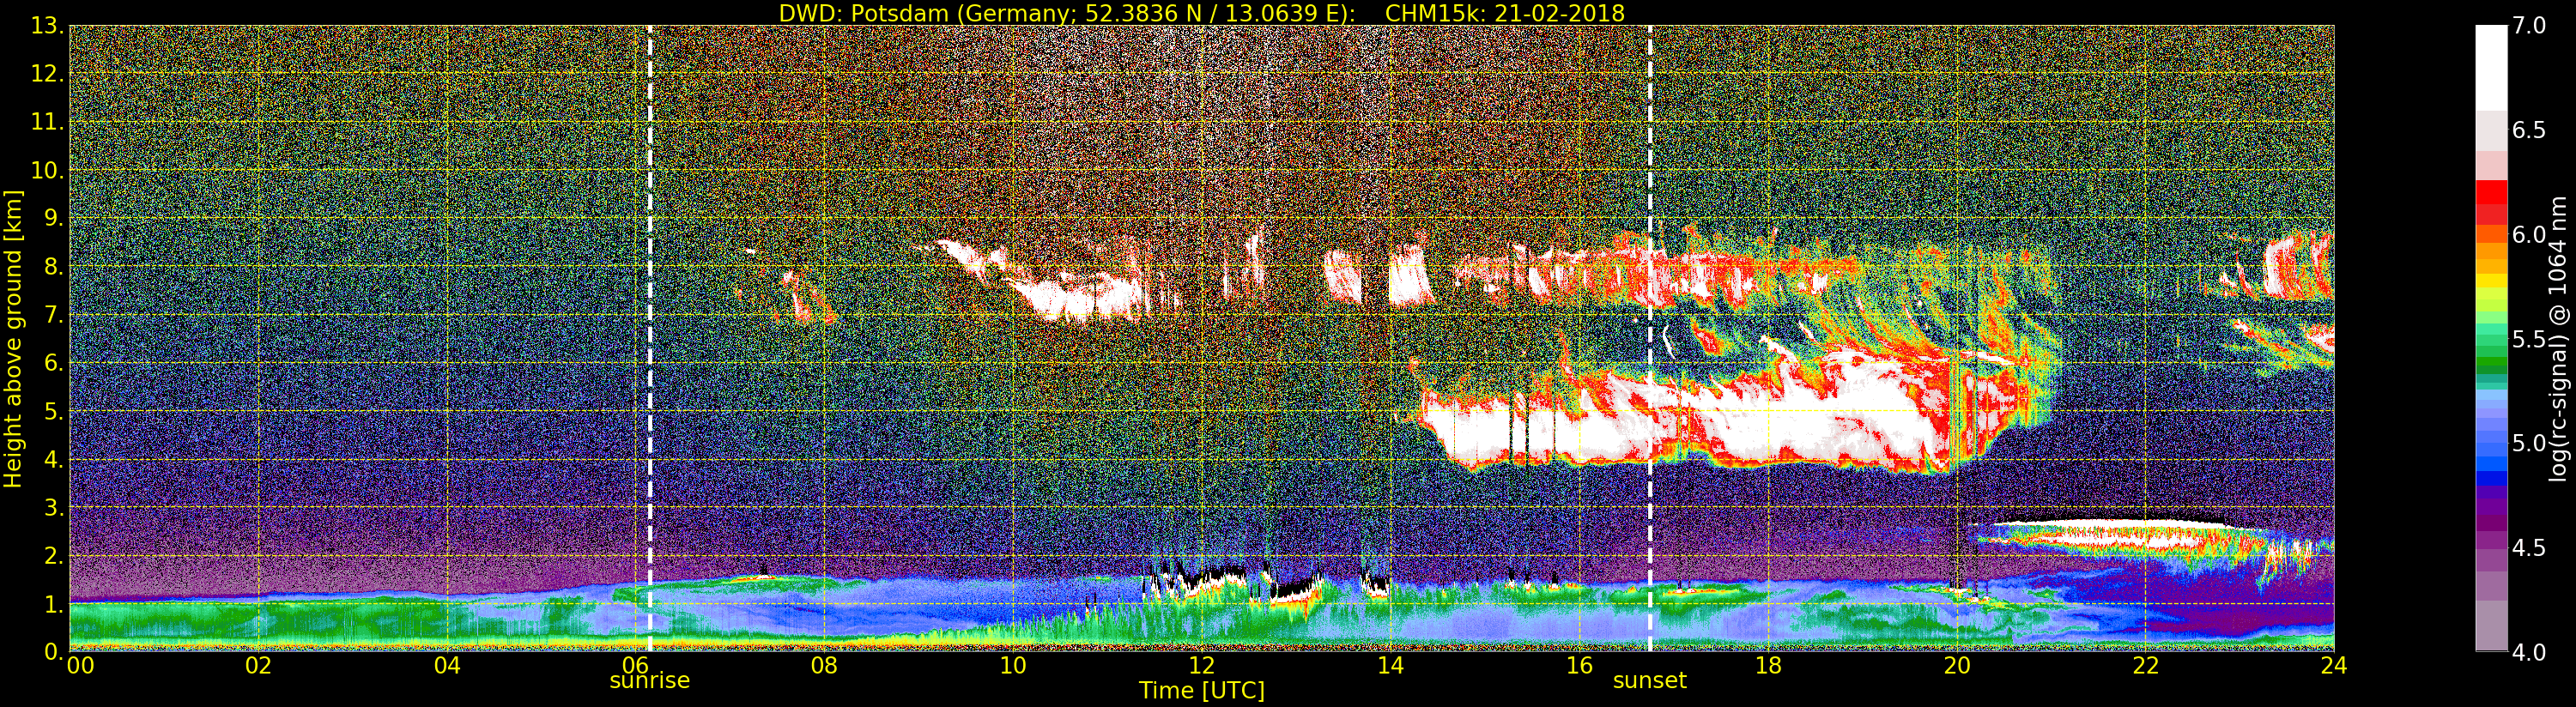This screenshot has width=2576, height=707.
Task: Click the time axis tick '08'
Action: 824,665
